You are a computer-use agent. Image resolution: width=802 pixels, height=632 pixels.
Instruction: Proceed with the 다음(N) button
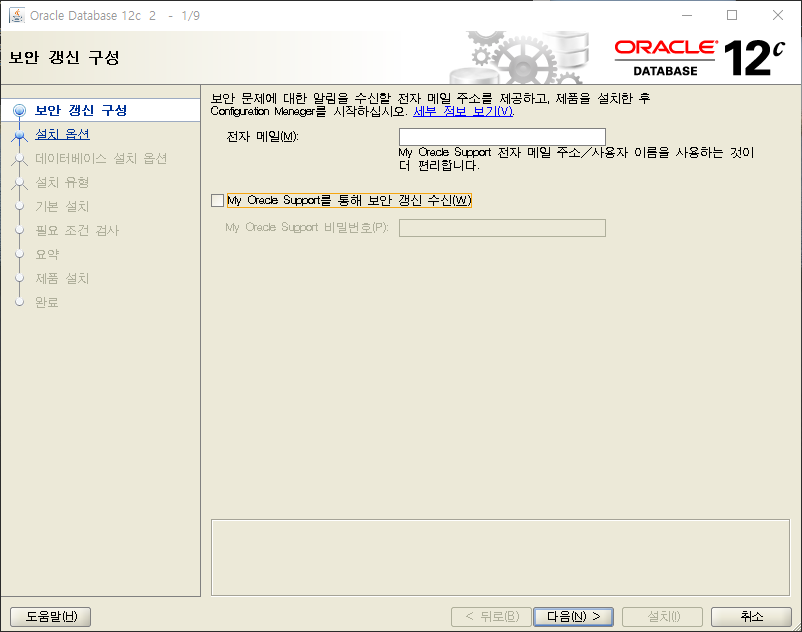[573, 617]
